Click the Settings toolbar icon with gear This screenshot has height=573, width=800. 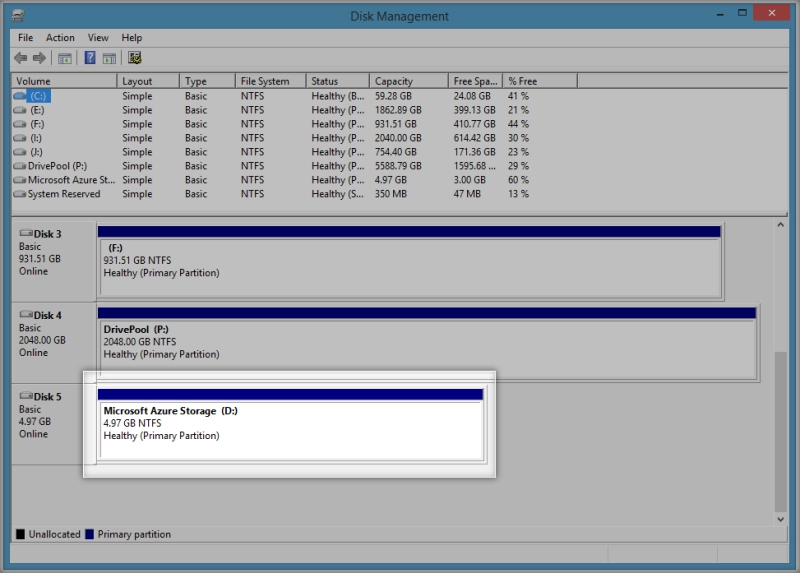tap(135, 58)
